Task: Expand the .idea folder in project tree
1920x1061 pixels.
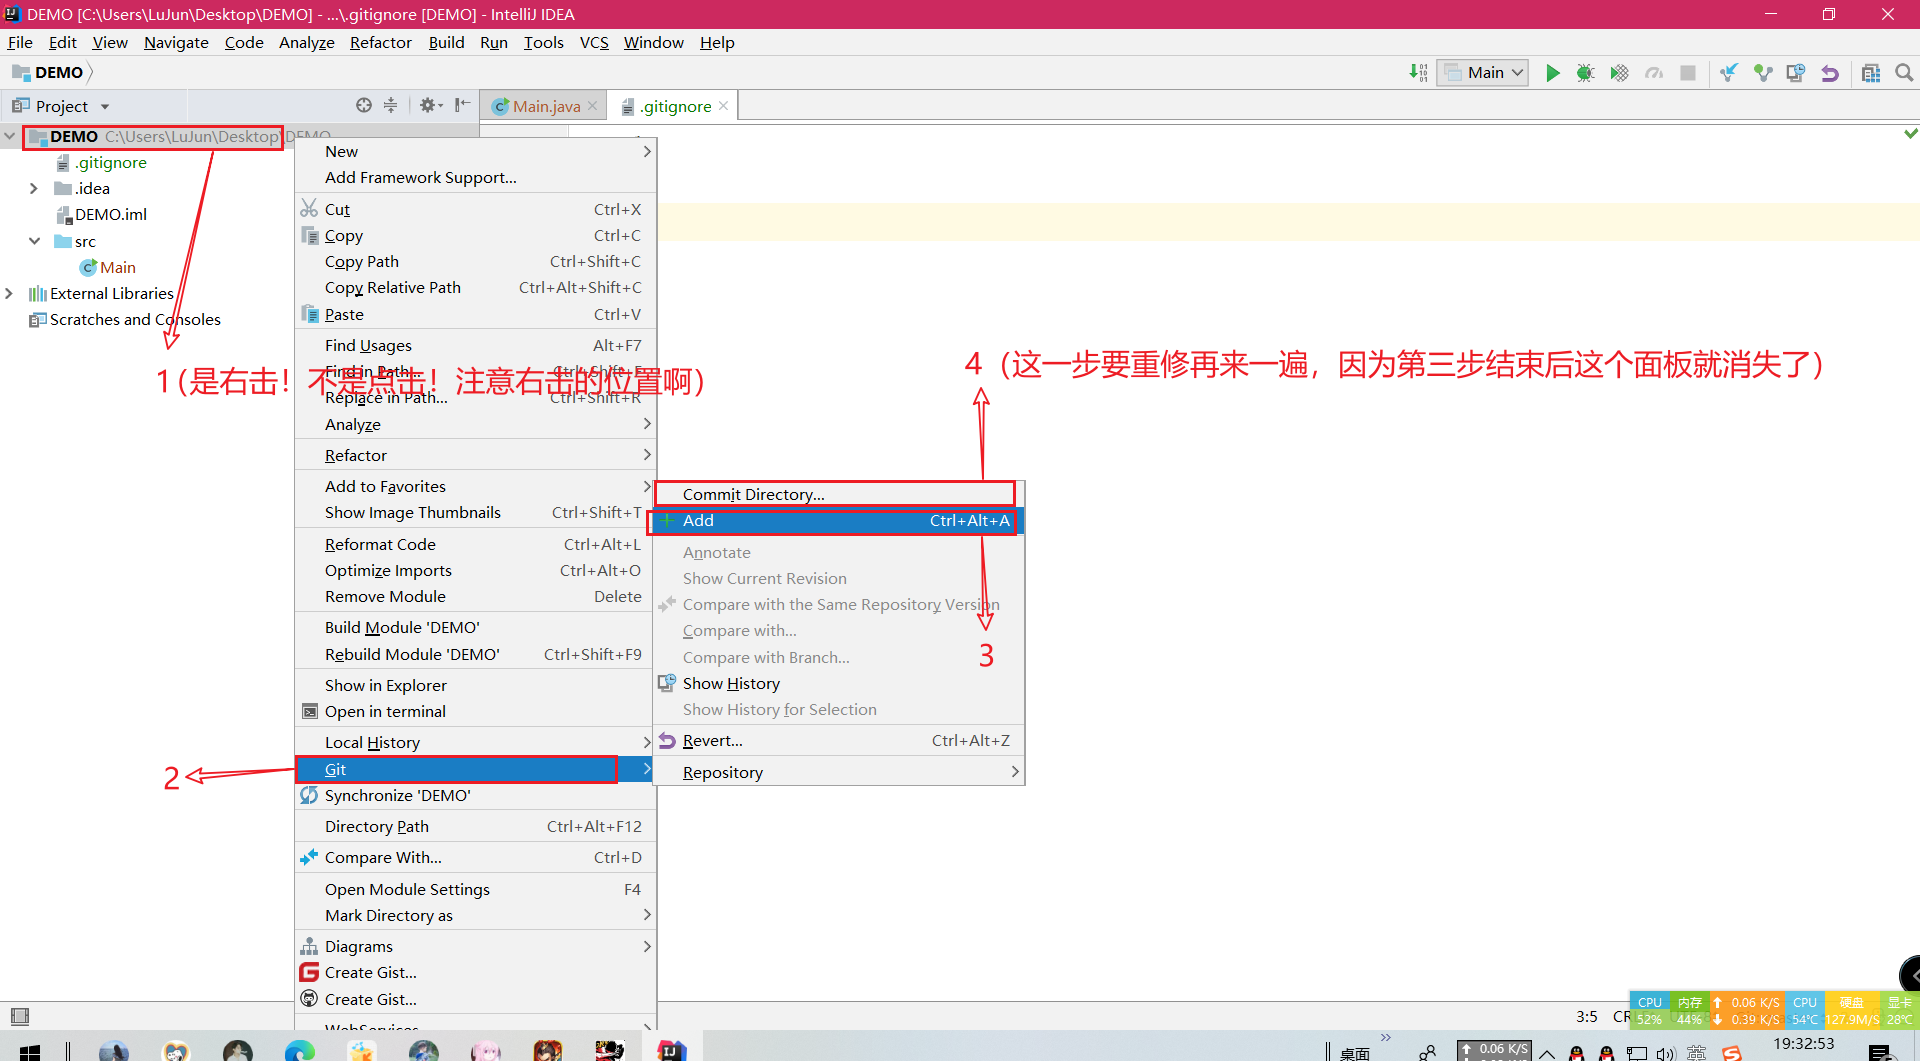Action: point(33,188)
